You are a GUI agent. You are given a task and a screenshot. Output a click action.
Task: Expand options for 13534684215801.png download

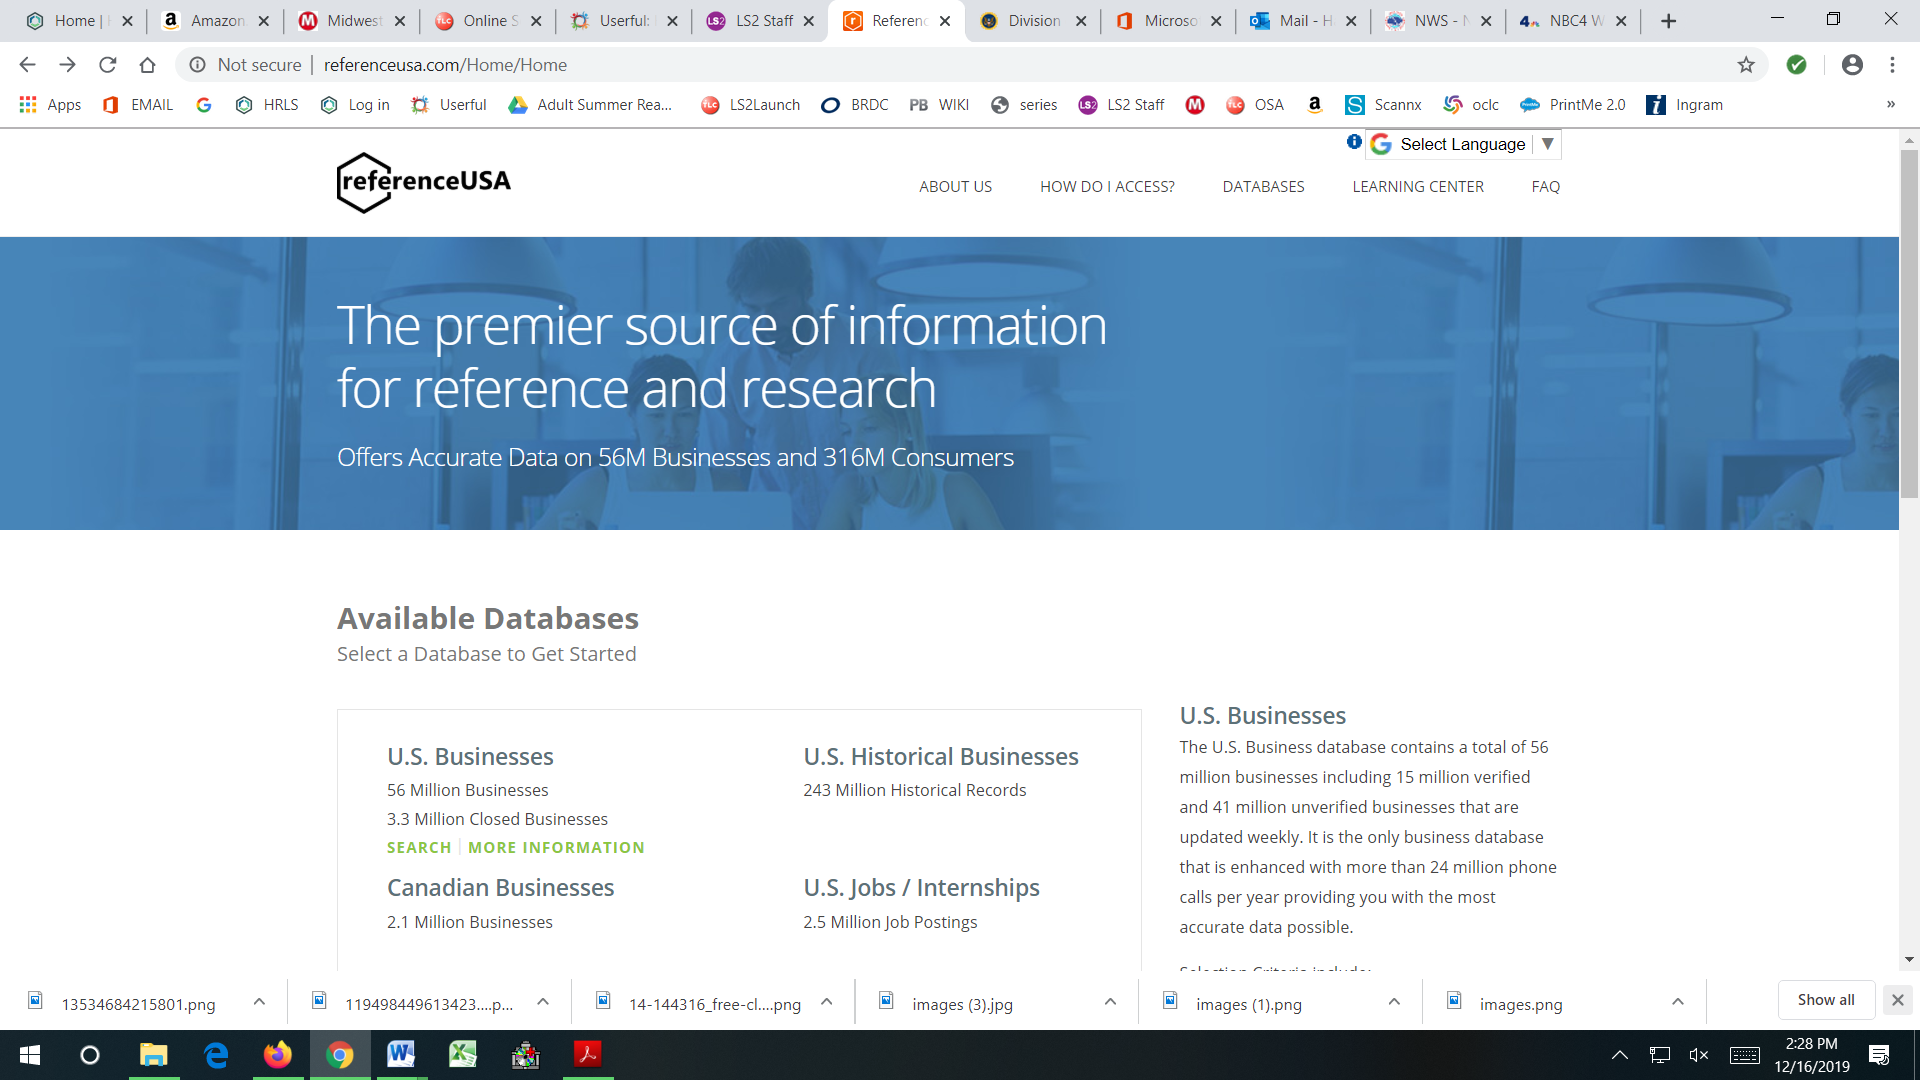point(259,1002)
